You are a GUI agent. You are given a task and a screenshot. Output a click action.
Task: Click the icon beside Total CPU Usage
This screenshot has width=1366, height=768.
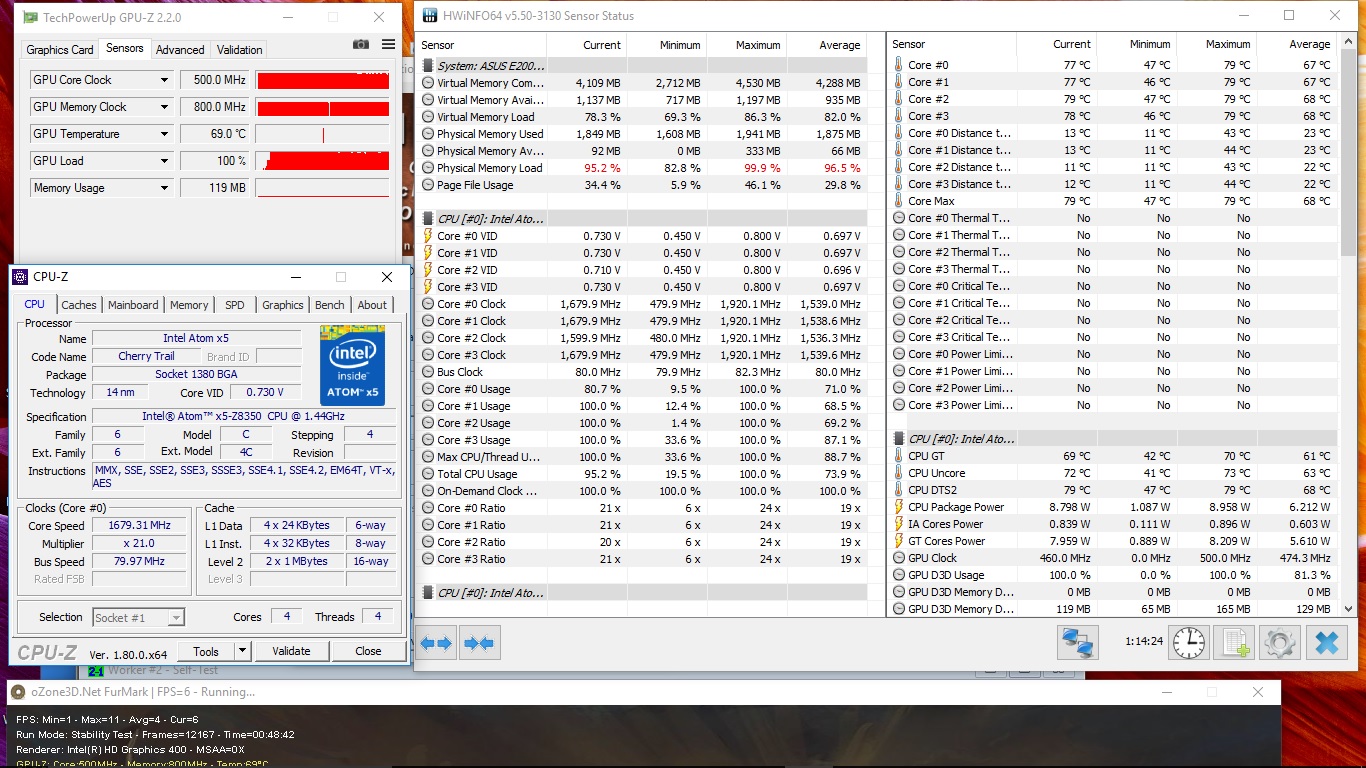point(428,474)
